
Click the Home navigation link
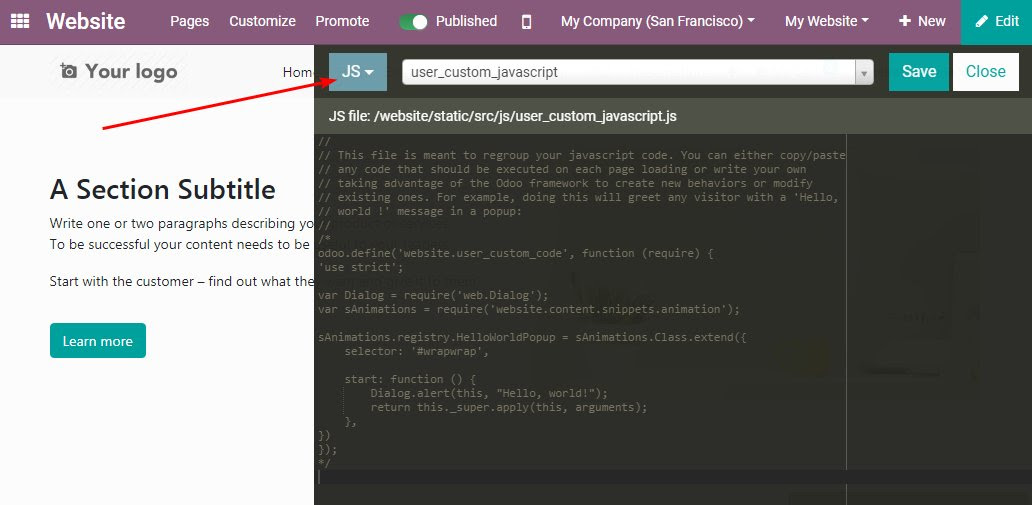pos(297,72)
